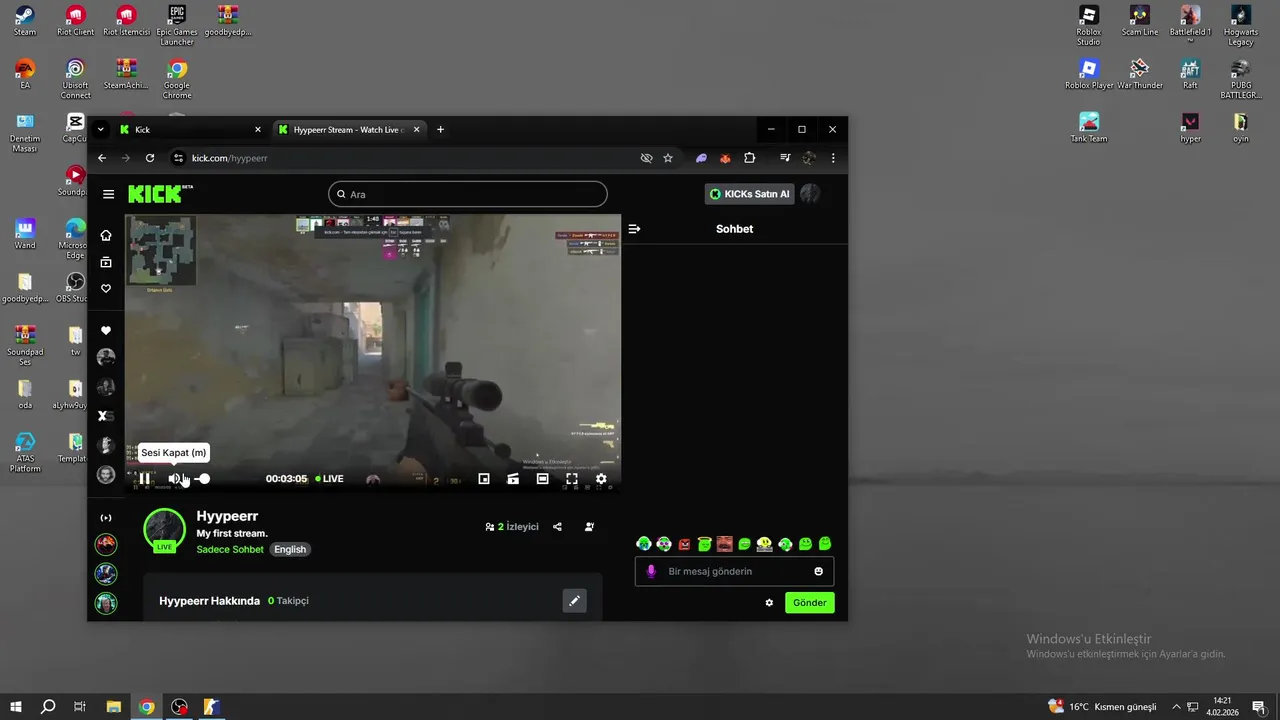Toggle theater mode in the video player
Viewport: 1280px width, 720px height.
[x=542, y=479]
